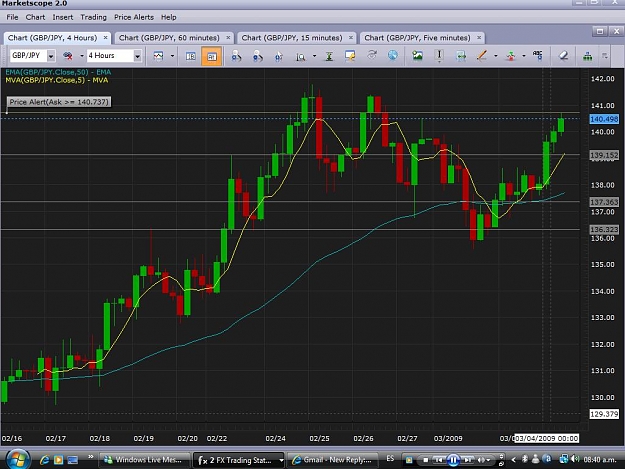Switch to the GBP/JPY 15 minutes chart tab
This screenshot has width=625, height=469.
coord(292,38)
